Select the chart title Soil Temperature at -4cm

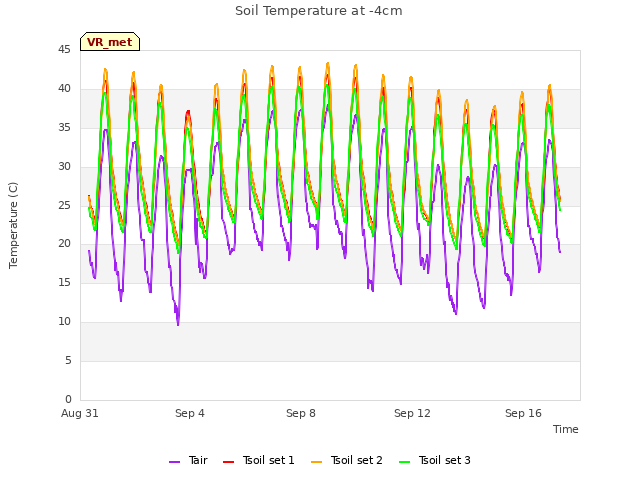click(319, 11)
